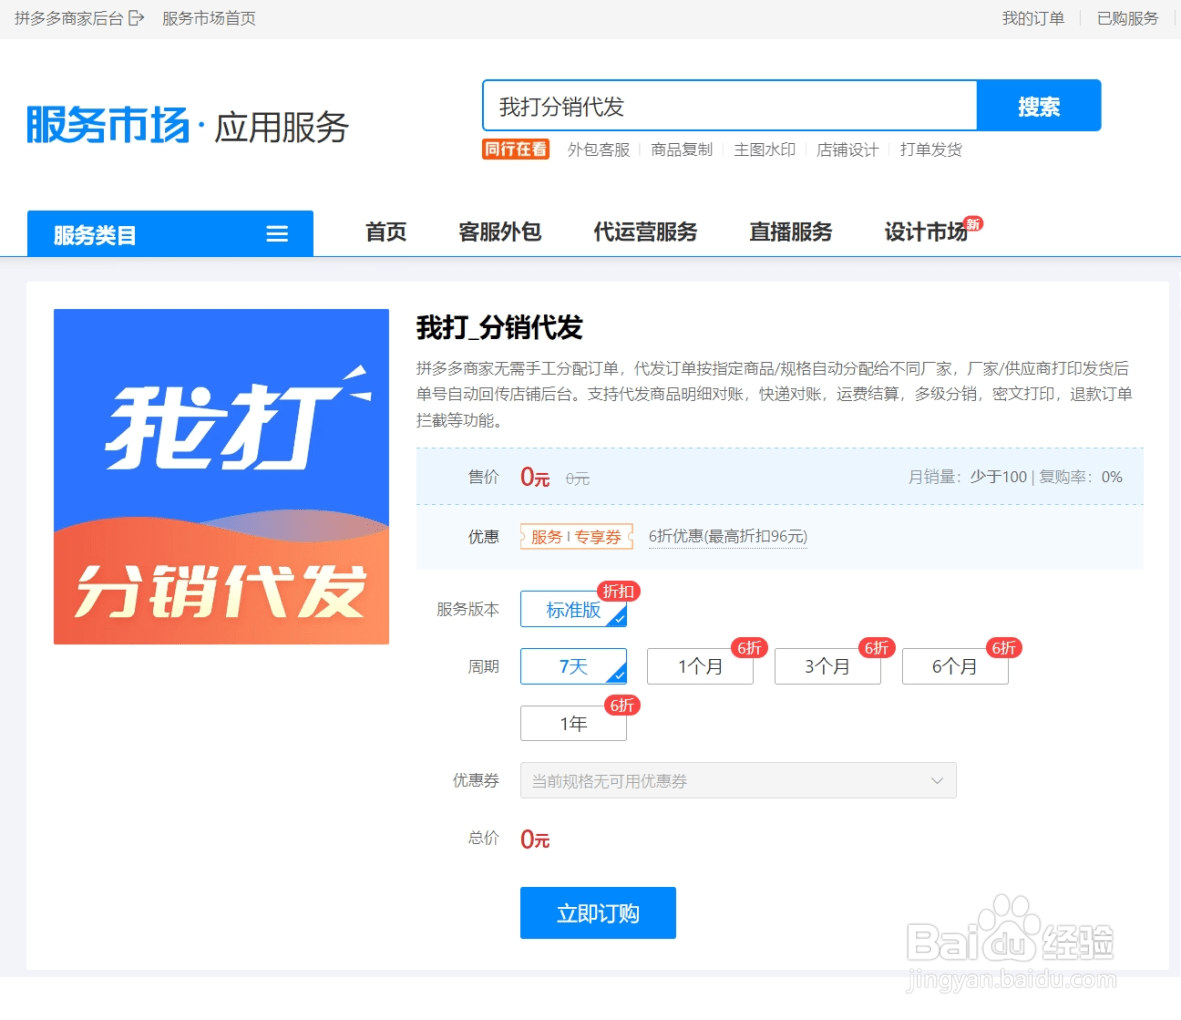Click the 月销量: 少于100 text
Screen dimensions: 1181x1020
click(967, 477)
